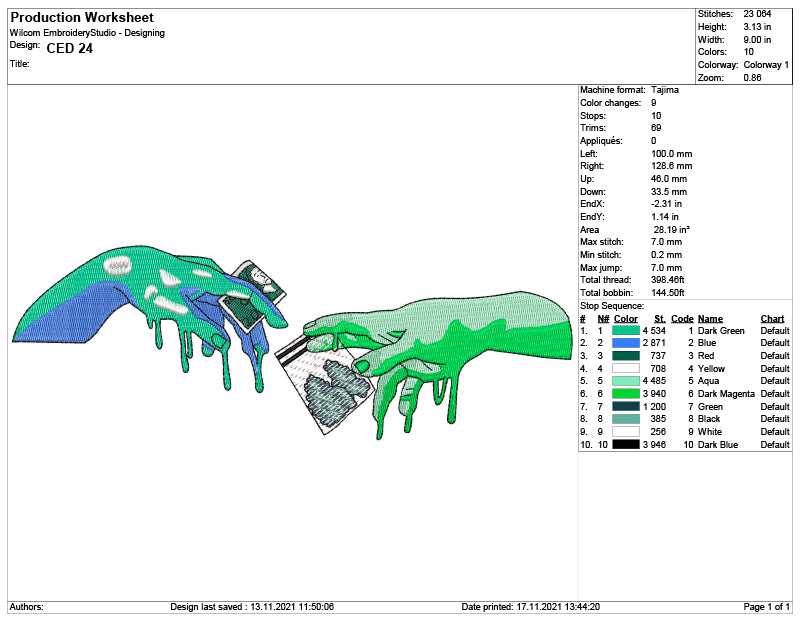Click the EndY value '1.14 in'

point(665,217)
